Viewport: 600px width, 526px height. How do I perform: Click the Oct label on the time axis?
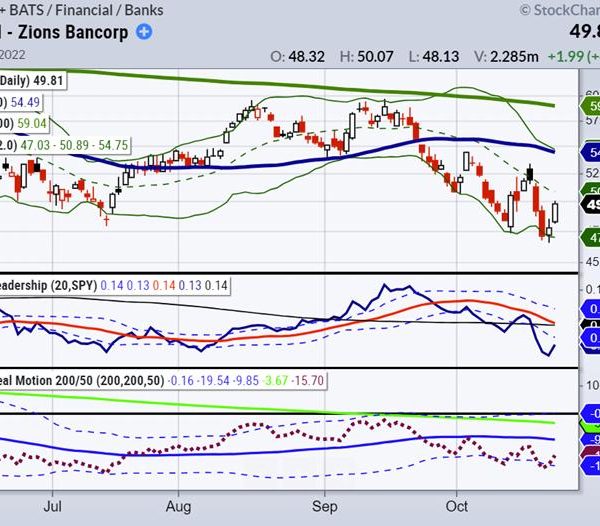[457, 506]
